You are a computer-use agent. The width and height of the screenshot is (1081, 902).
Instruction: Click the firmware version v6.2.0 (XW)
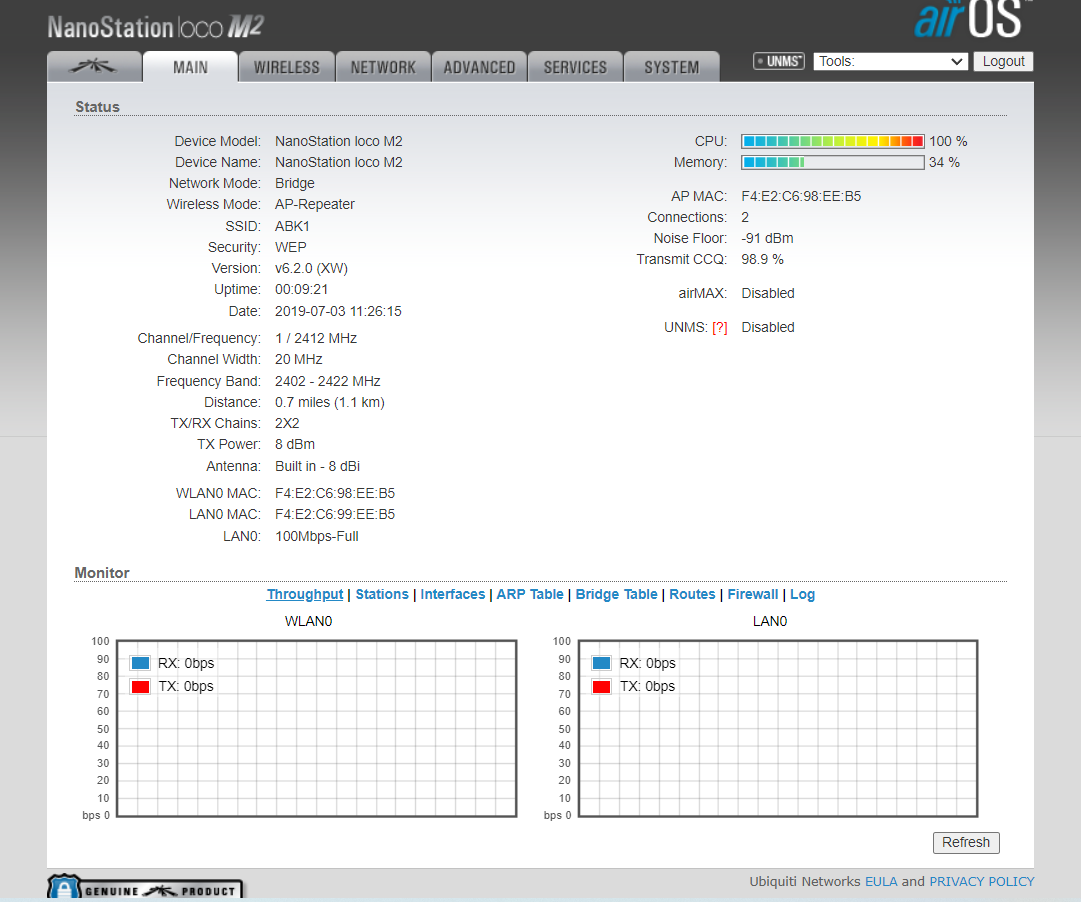click(312, 268)
